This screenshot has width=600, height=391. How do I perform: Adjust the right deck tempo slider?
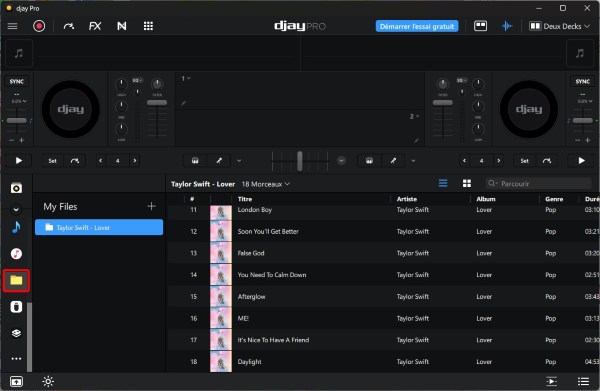[583, 121]
